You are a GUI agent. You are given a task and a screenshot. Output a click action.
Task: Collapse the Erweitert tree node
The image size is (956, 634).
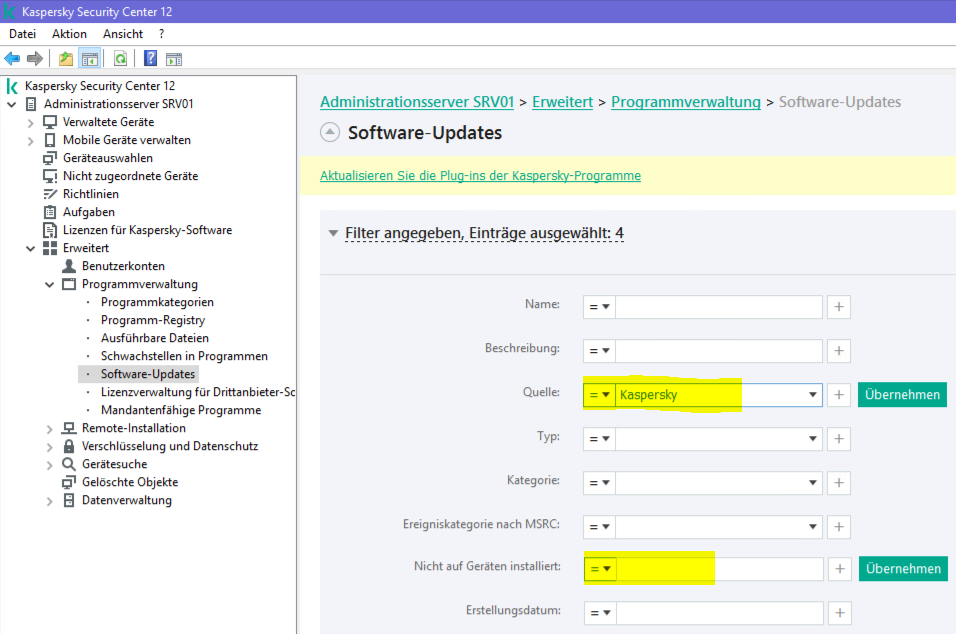click(30, 249)
